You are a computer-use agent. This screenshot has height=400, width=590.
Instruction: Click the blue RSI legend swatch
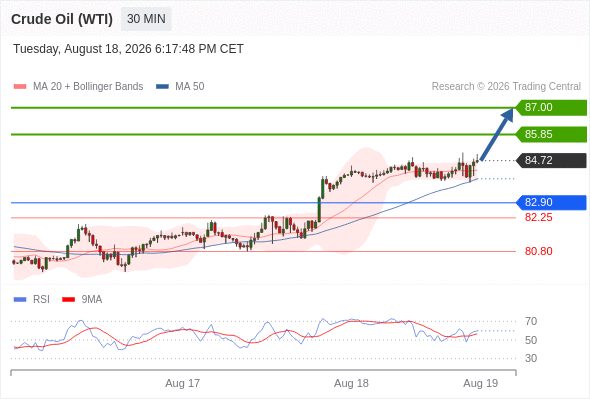(x=20, y=300)
